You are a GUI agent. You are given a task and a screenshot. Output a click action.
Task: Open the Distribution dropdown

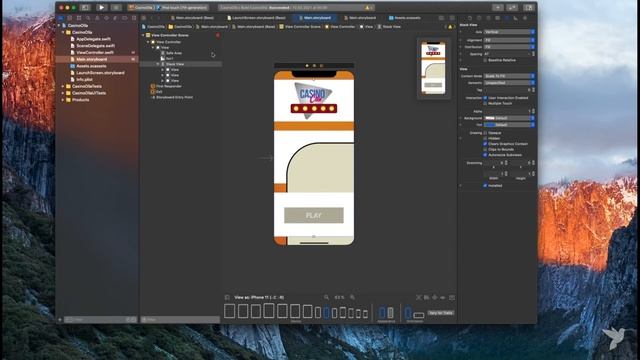coord(509,47)
